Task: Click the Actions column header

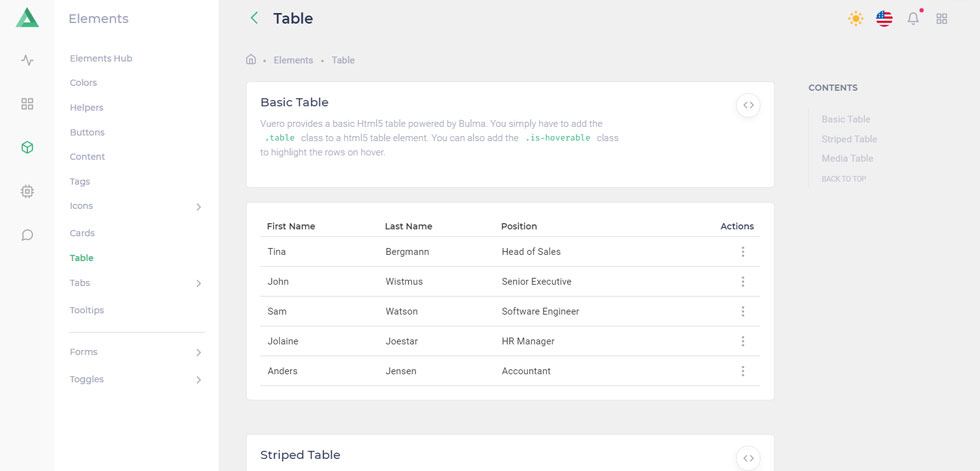Action: point(737,226)
